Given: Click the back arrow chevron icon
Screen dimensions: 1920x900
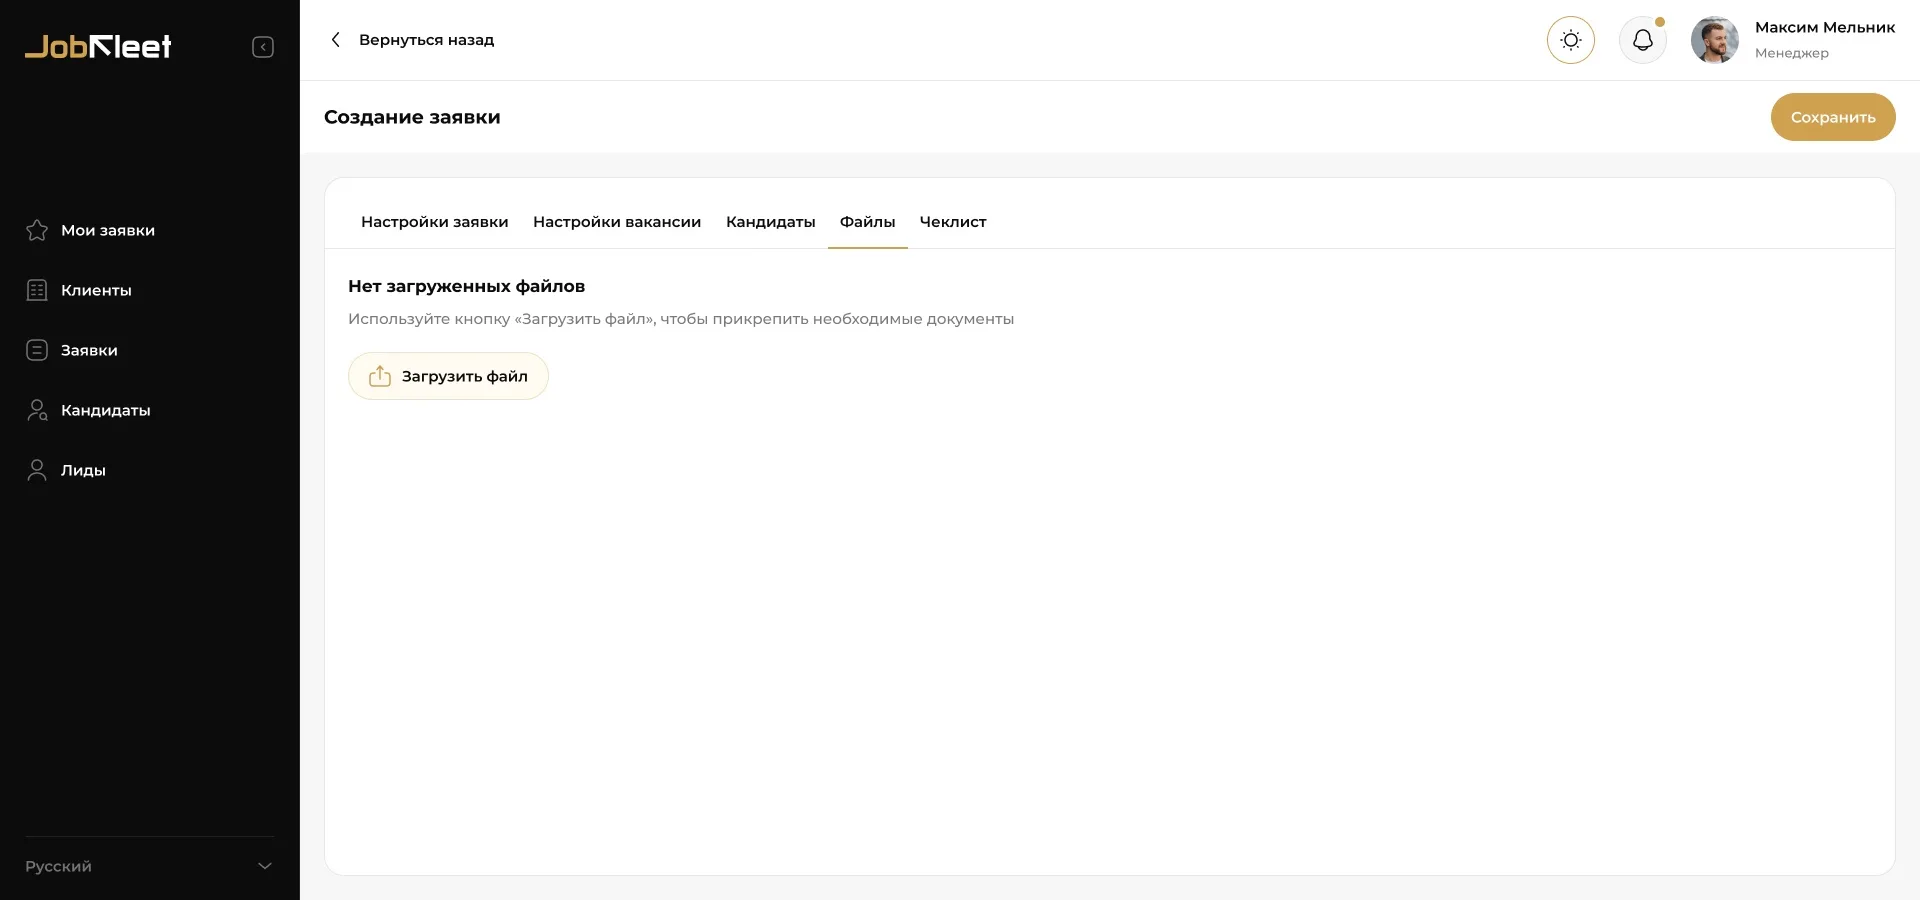Looking at the screenshot, I should 336,40.
